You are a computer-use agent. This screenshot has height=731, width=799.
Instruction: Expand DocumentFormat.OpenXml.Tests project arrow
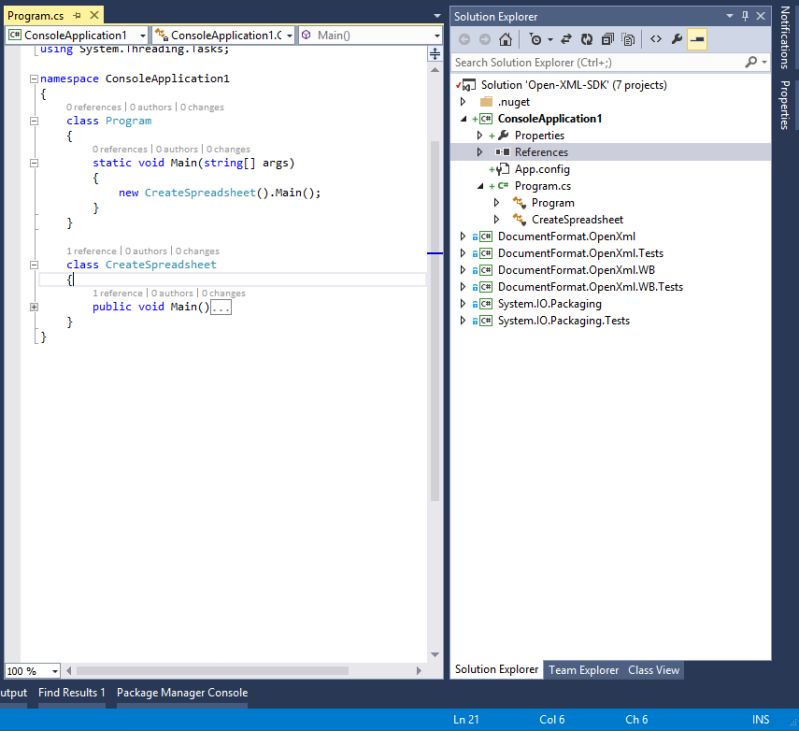[463, 253]
